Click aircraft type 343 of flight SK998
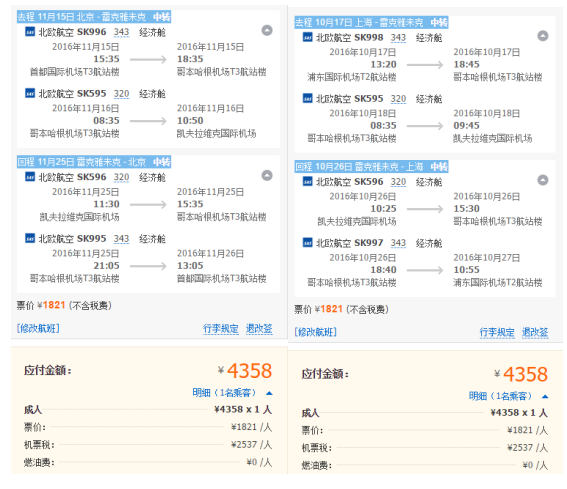Image resolution: width=567 pixels, height=489 pixels. (x=398, y=38)
